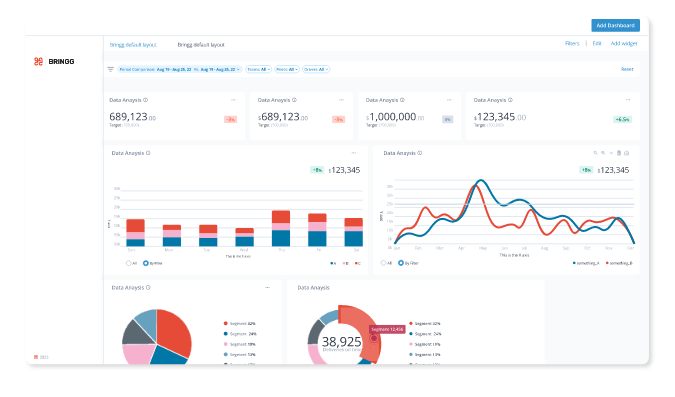Open more menu on $1,000,000 card

point(449,100)
